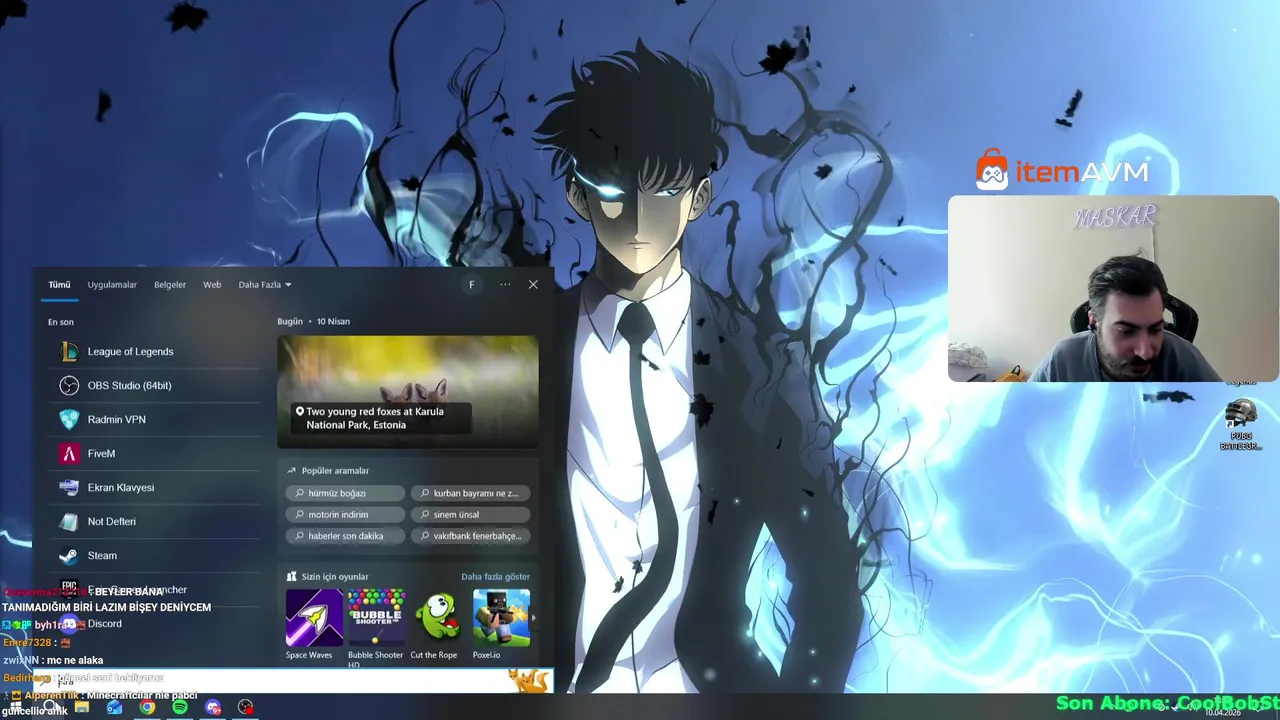Open the F account avatar menu
The height and width of the screenshot is (720, 1280).
[471, 285]
